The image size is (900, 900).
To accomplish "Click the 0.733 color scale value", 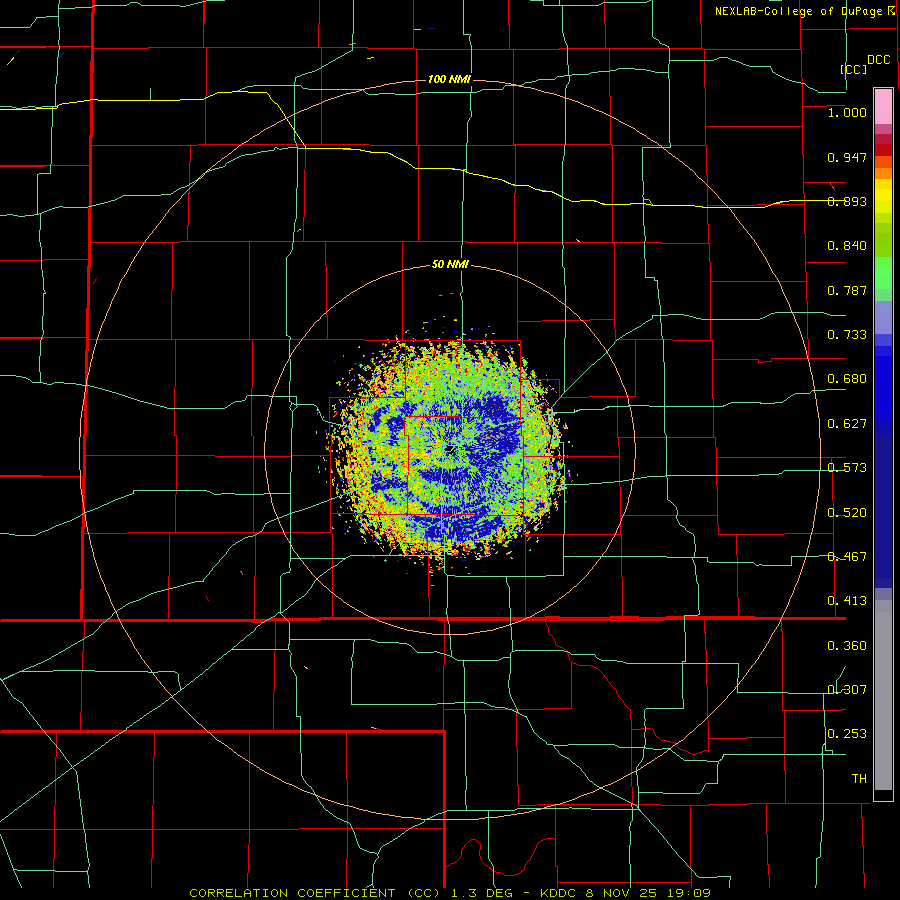I will [847, 335].
